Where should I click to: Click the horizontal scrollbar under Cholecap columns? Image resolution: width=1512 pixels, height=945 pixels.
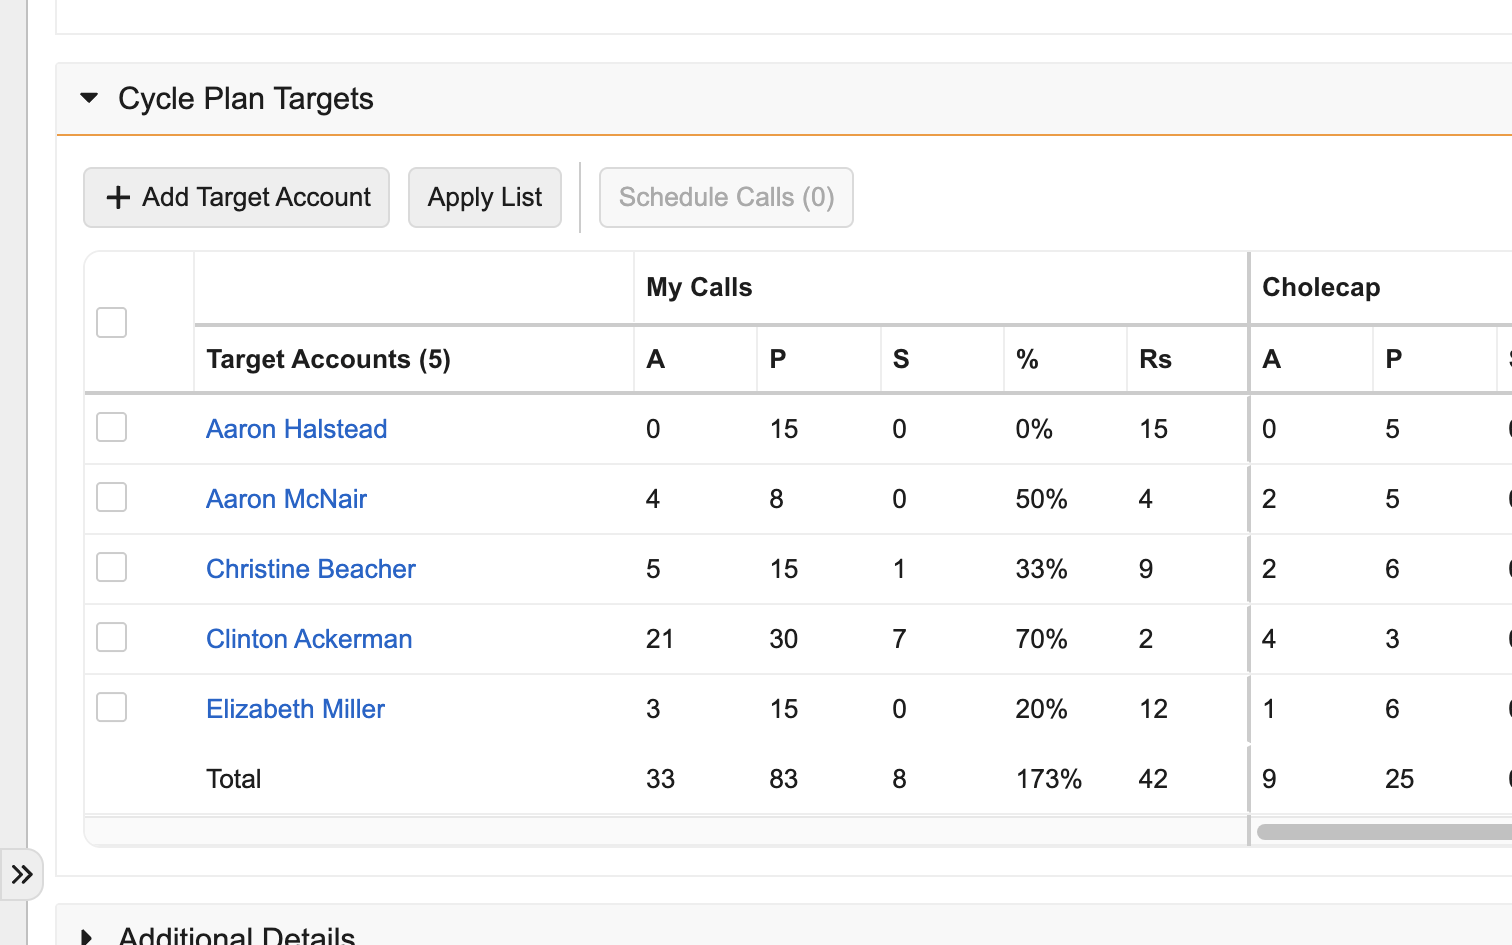1384,832
